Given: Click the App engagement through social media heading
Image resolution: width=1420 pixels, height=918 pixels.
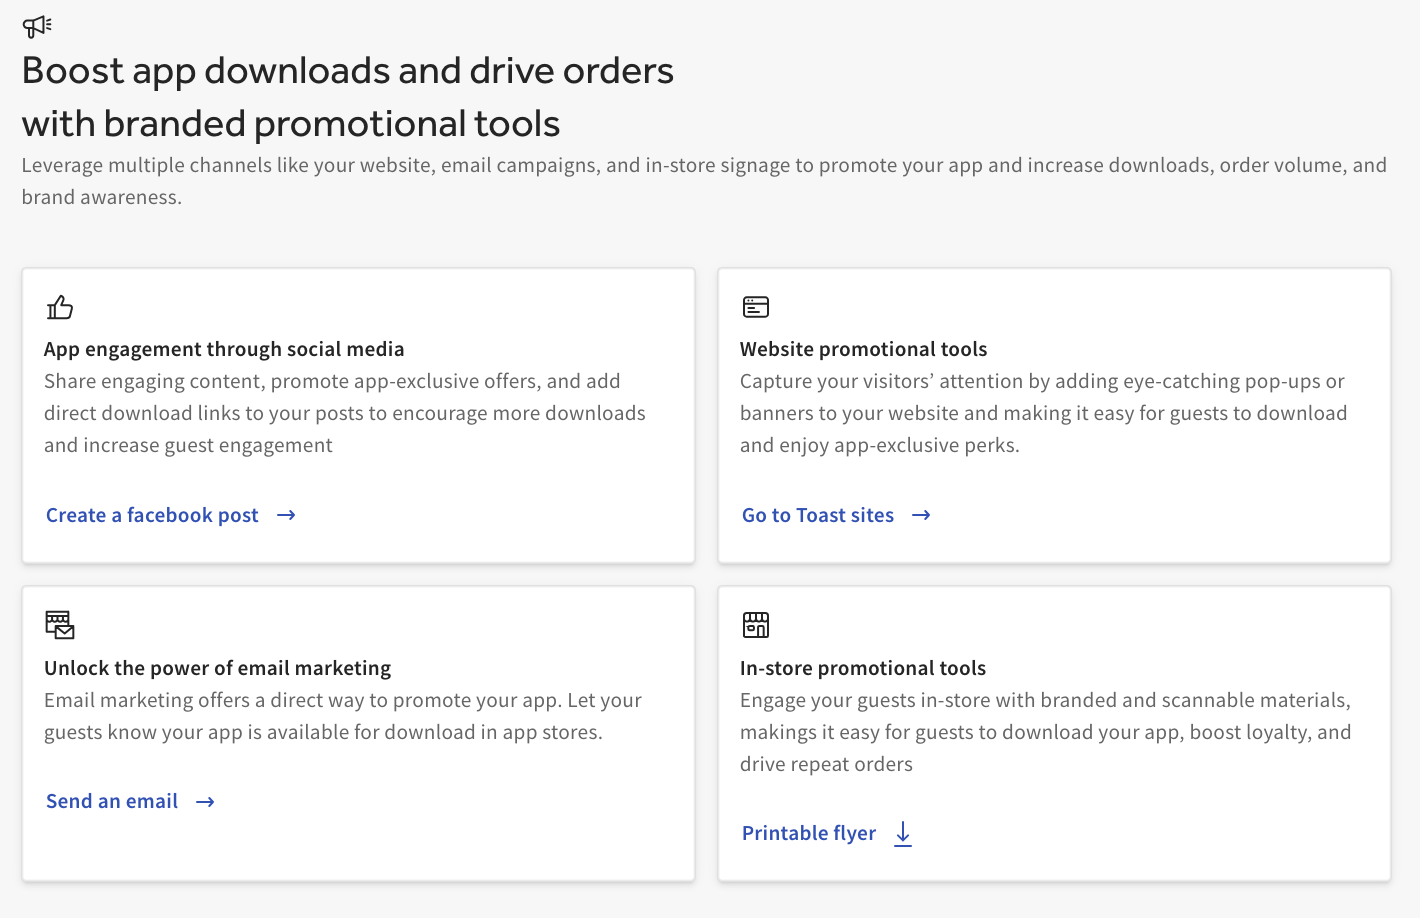Looking at the screenshot, I should tap(224, 350).
